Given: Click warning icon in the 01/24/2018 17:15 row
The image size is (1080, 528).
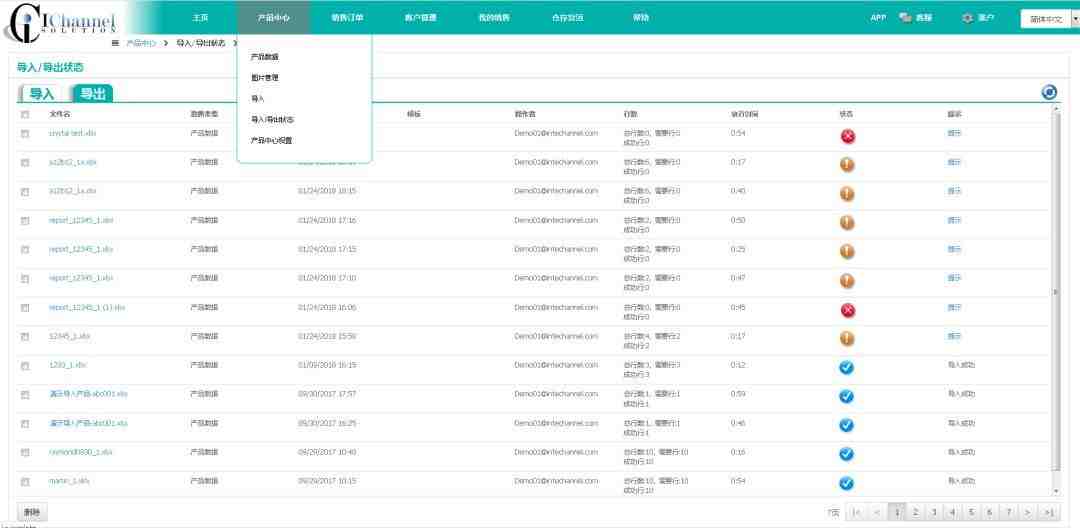Looking at the screenshot, I should (x=847, y=252).
